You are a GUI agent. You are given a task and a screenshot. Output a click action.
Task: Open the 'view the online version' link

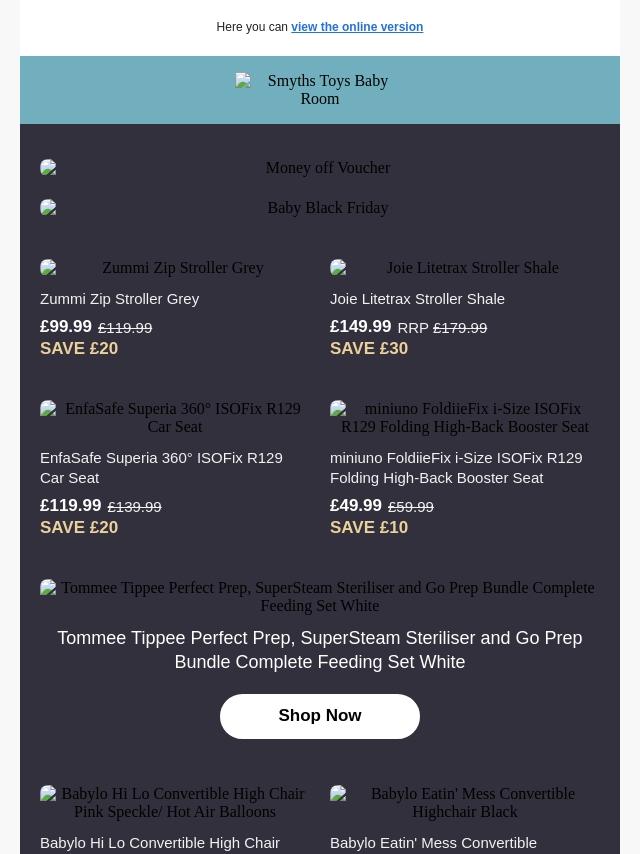pyautogui.click(x=357, y=27)
